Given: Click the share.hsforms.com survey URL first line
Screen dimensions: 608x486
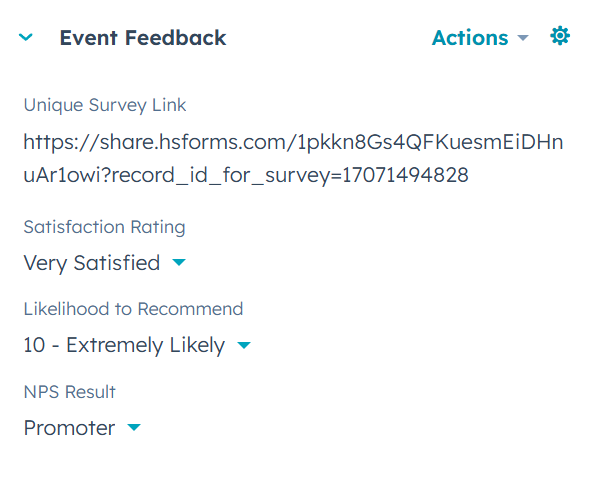Looking at the screenshot, I should 293,142.
